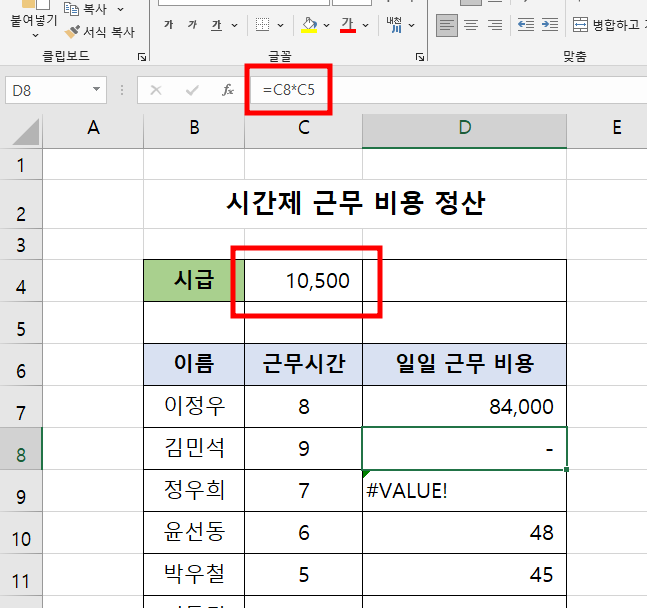Screen dimensions: 647x608
Task: Click cell showing value 45
Action: pos(464,575)
